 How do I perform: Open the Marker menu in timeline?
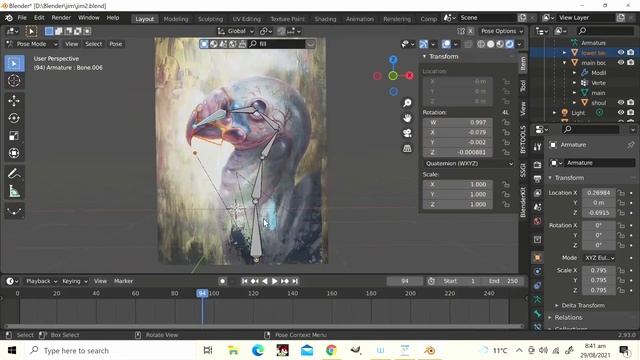pyautogui.click(x=123, y=281)
